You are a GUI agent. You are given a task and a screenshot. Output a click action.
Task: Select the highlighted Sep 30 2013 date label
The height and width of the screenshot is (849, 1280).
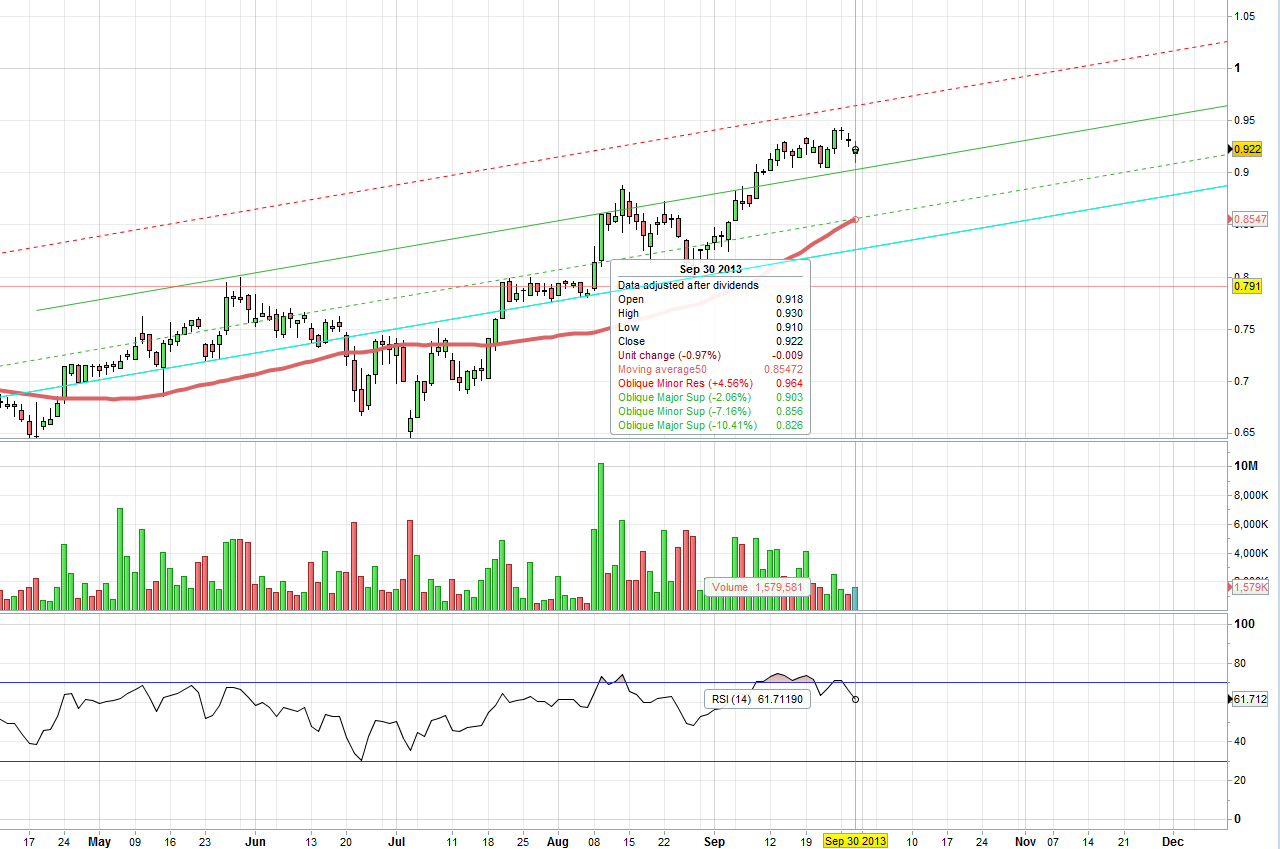[855, 841]
